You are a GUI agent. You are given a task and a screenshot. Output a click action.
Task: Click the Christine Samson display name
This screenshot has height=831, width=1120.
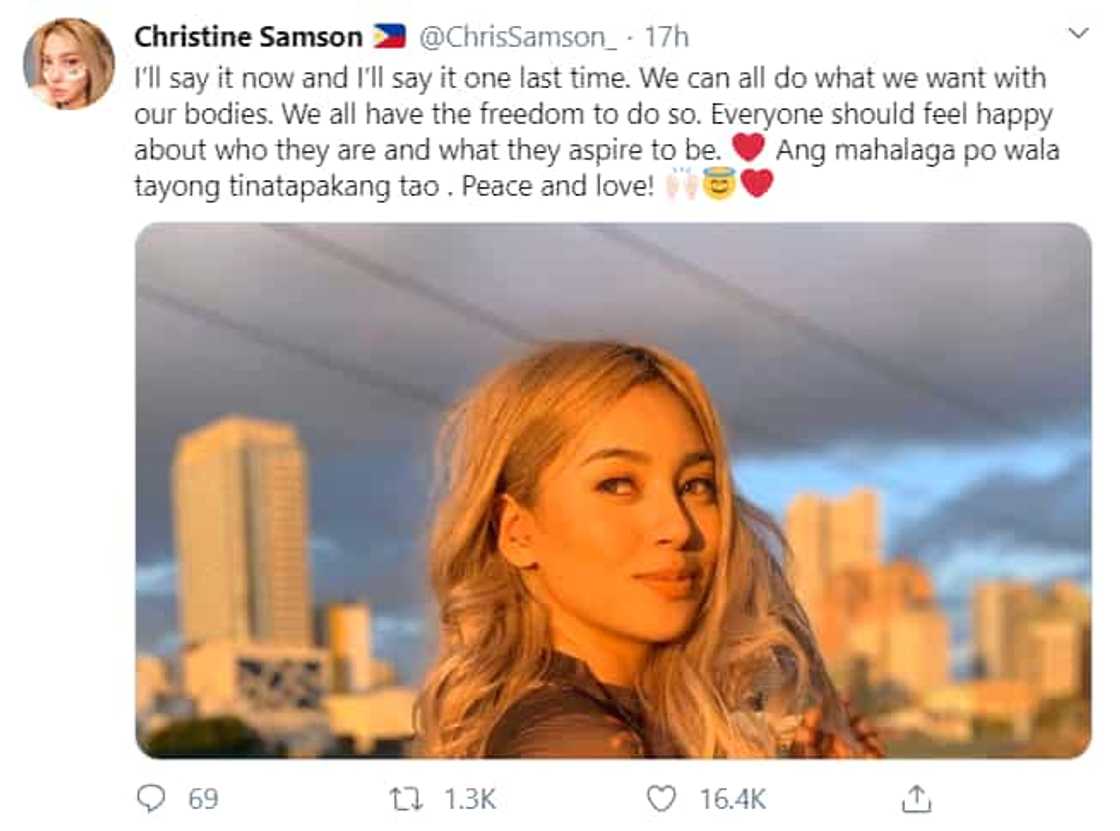coord(248,37)
